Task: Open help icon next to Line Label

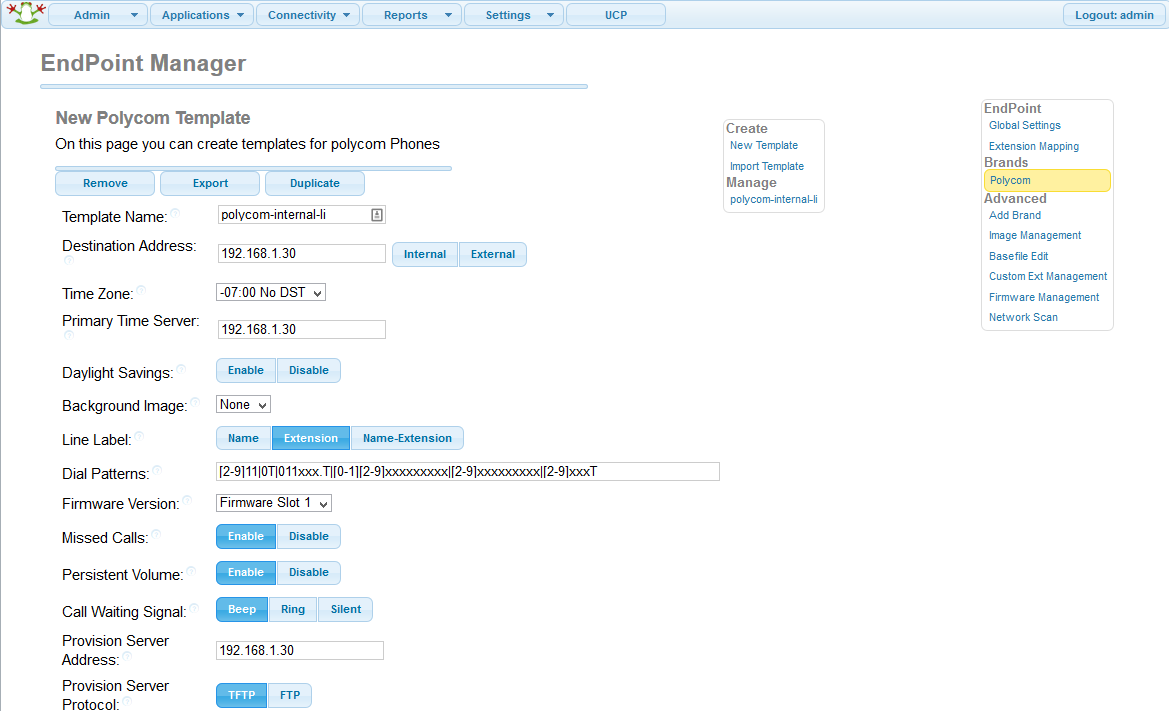Action: [139, 437]
